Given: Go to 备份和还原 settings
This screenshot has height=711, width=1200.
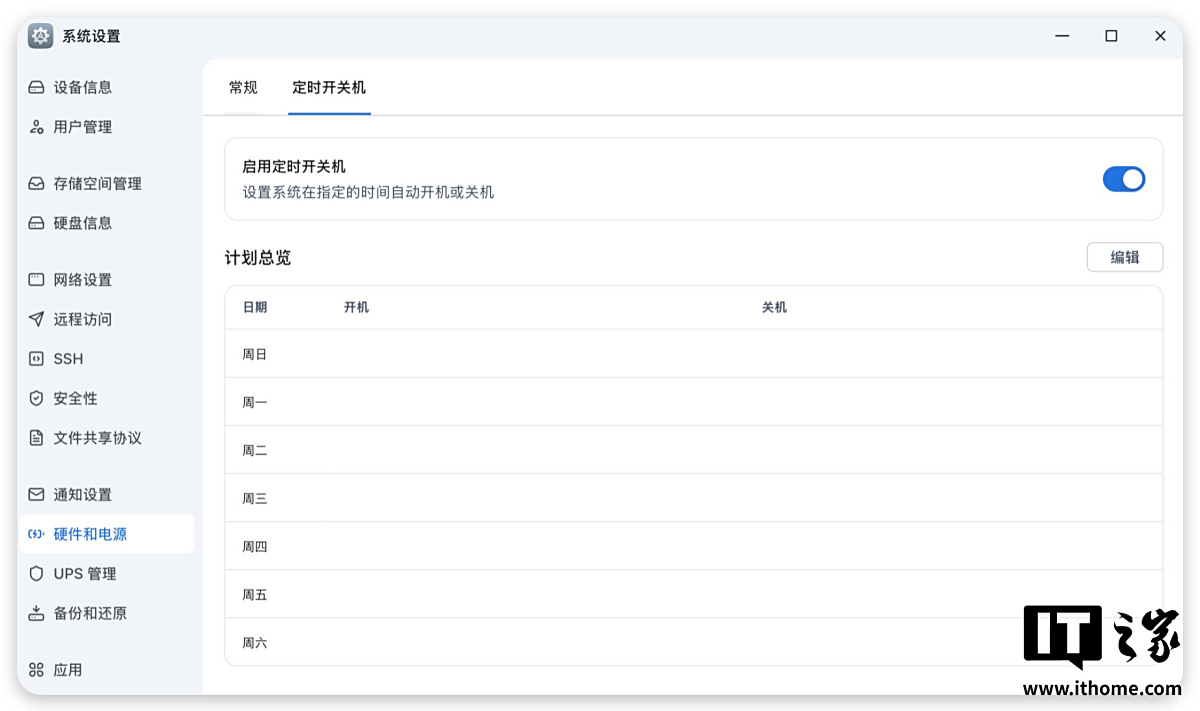Looking at the screenshot, I should 90,613.
